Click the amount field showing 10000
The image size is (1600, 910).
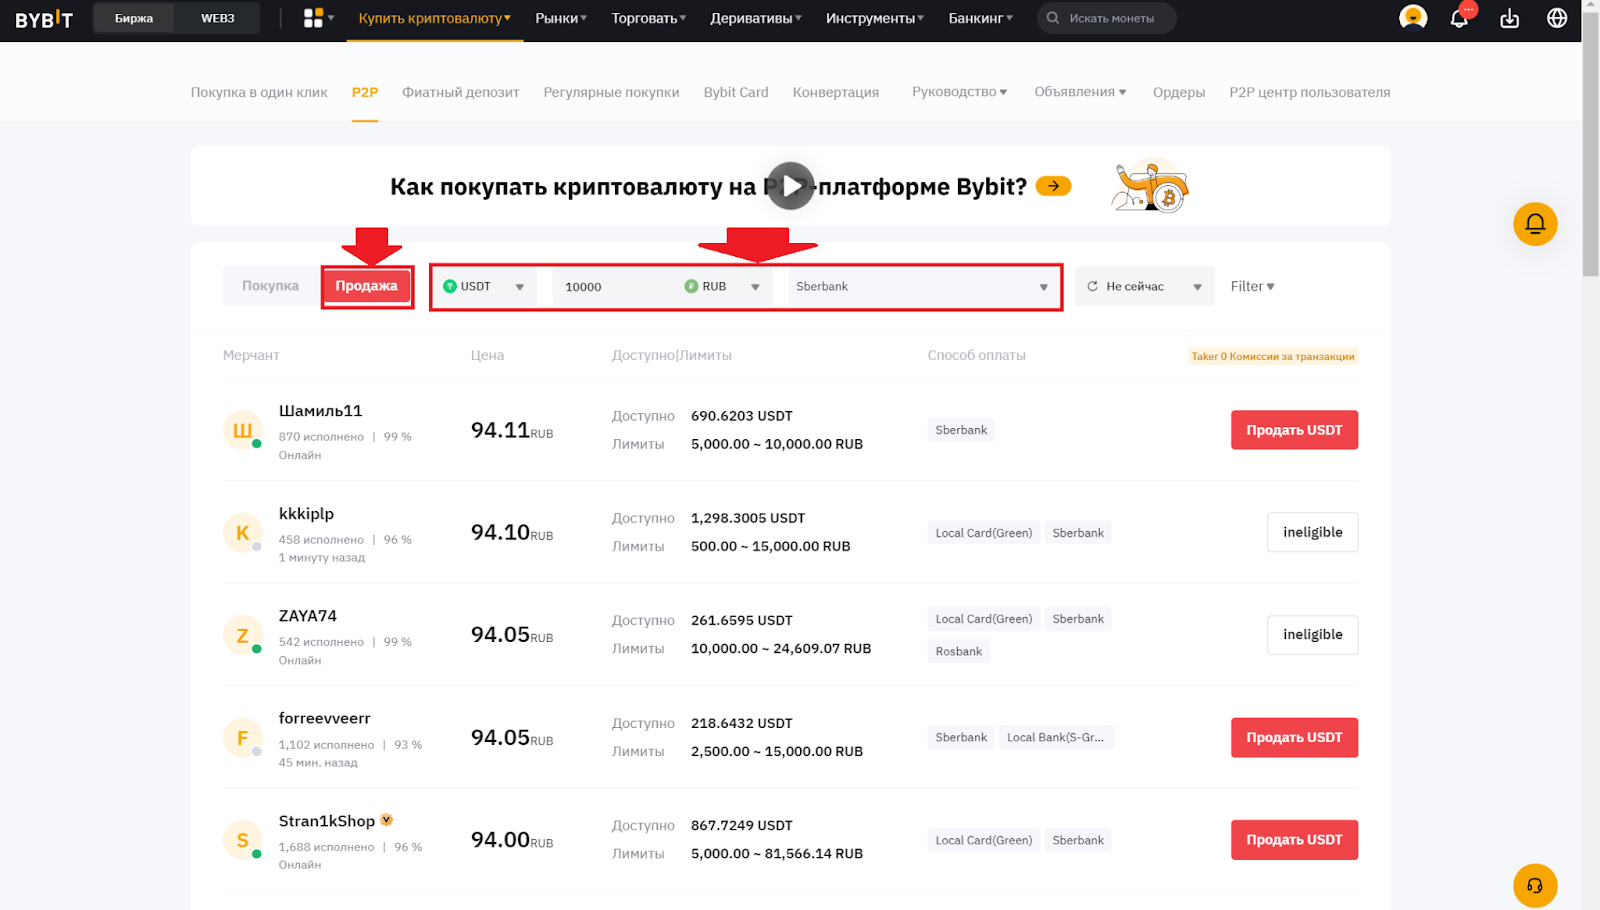click(x=615, y=286)
